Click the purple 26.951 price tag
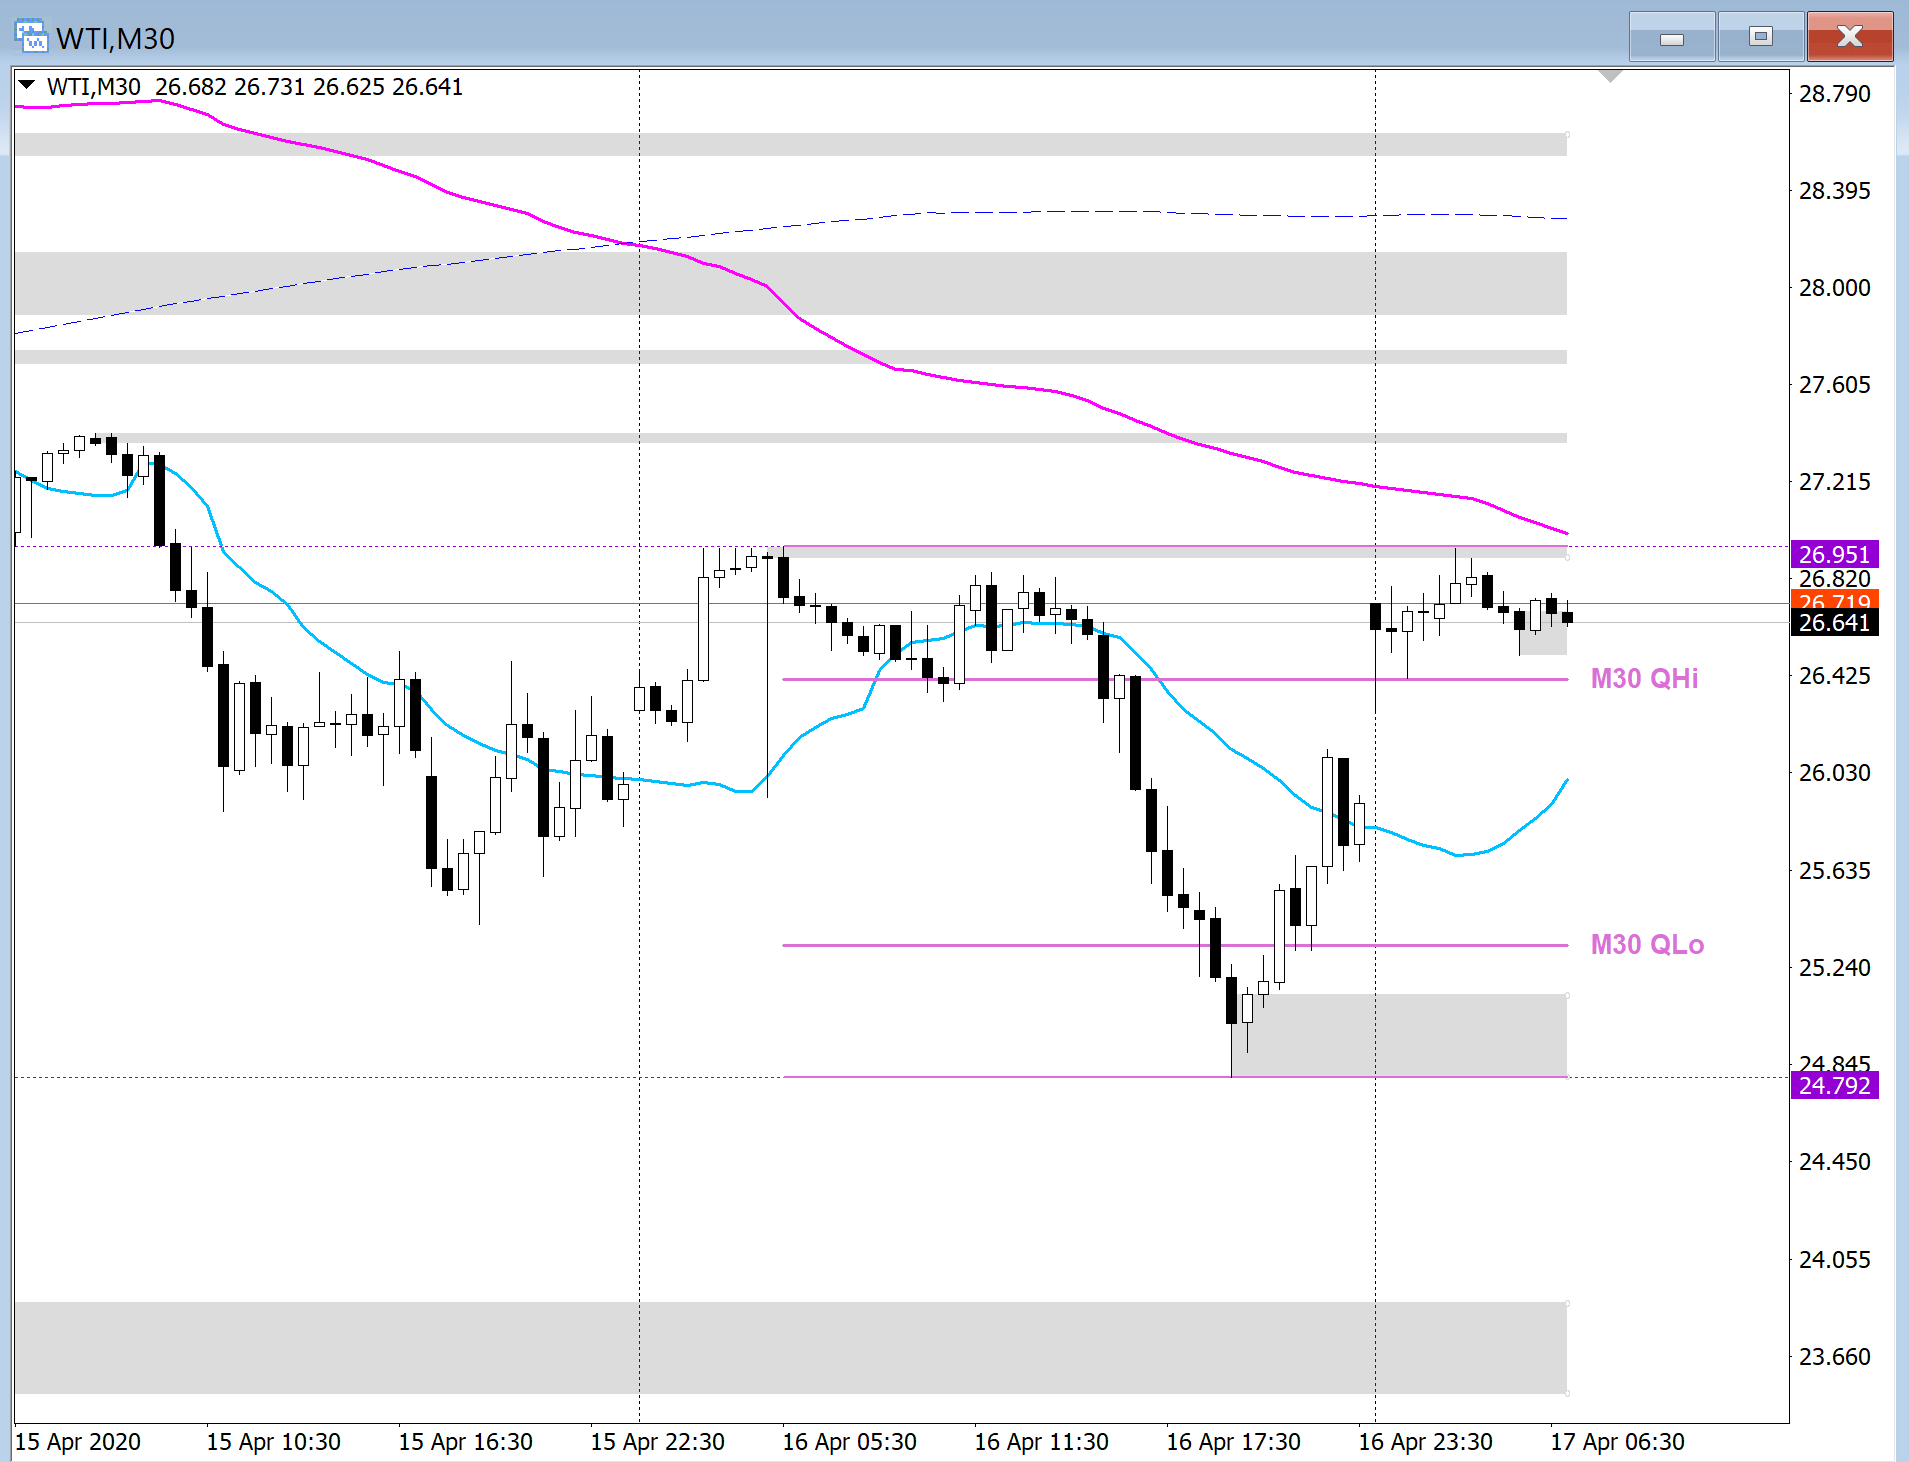Screen dimensions: 1909x1462 (1833, 554)
